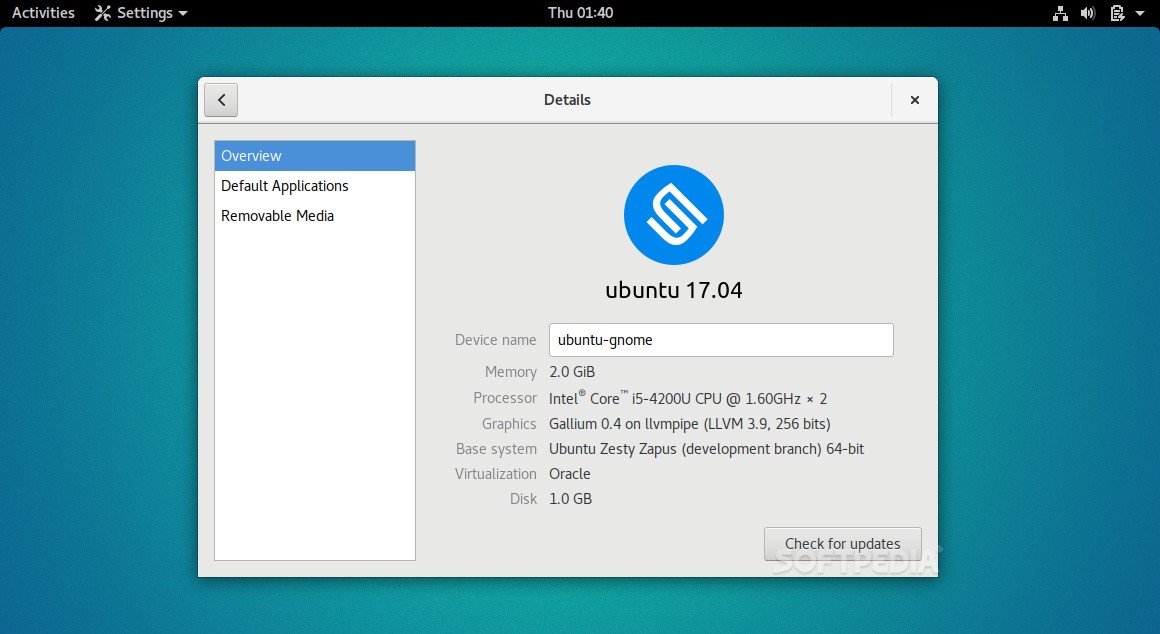Click the battery status icon
The height and width of the screenshot is (634, 1160).
click(x=1117, y=13)
